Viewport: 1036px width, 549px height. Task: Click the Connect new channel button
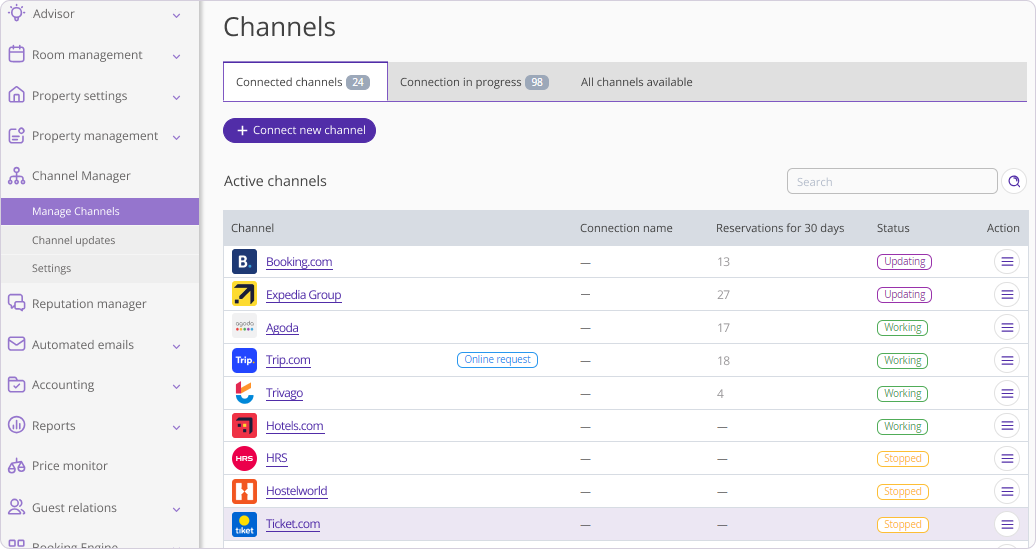click(299, 130)
